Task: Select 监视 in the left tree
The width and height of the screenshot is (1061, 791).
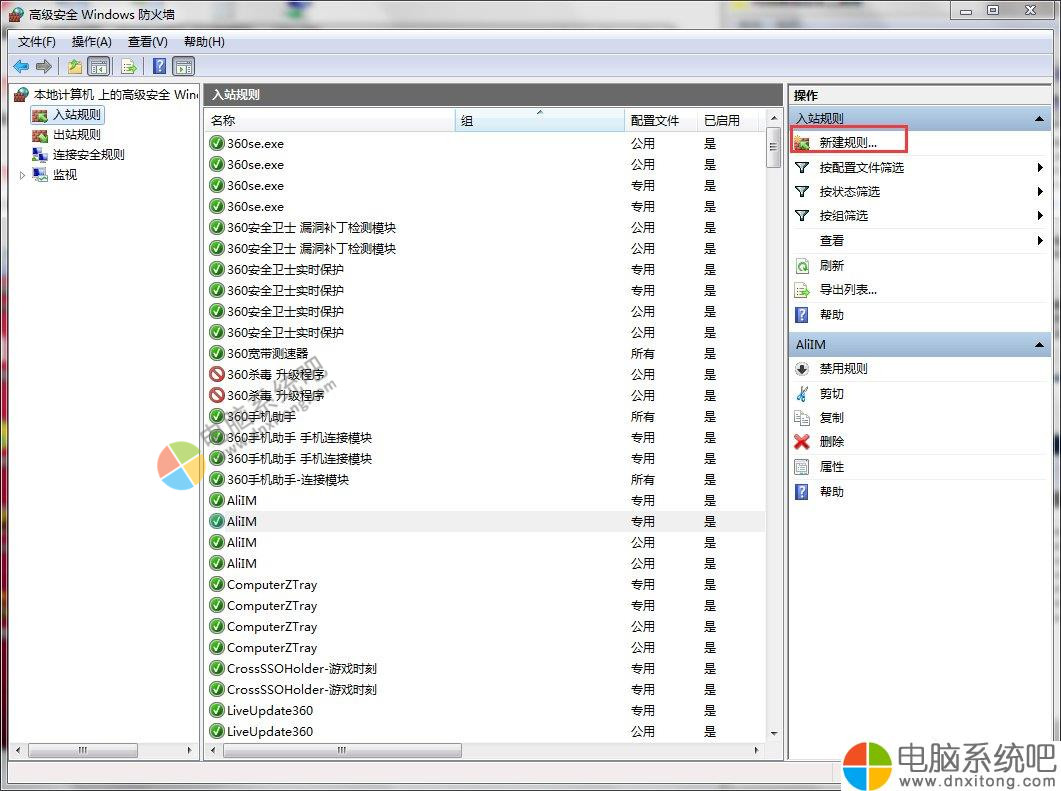Action: (65, 175)
